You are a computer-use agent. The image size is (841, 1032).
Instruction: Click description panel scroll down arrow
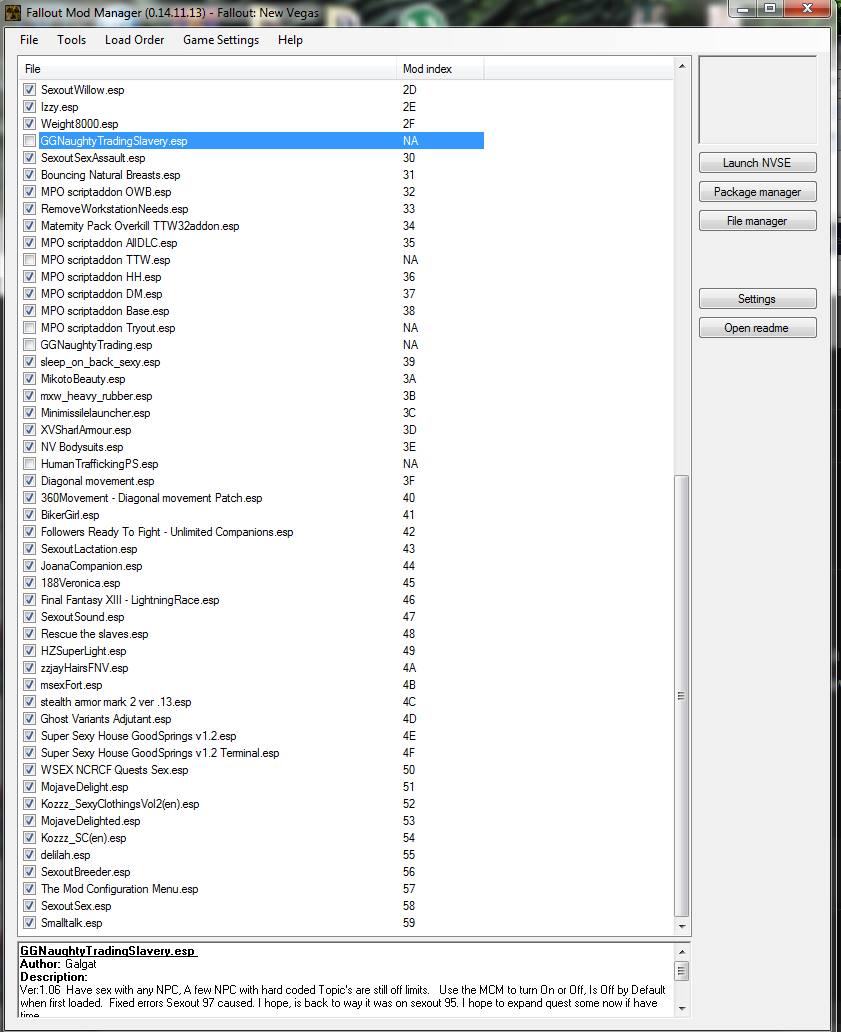coord(682,1008)
